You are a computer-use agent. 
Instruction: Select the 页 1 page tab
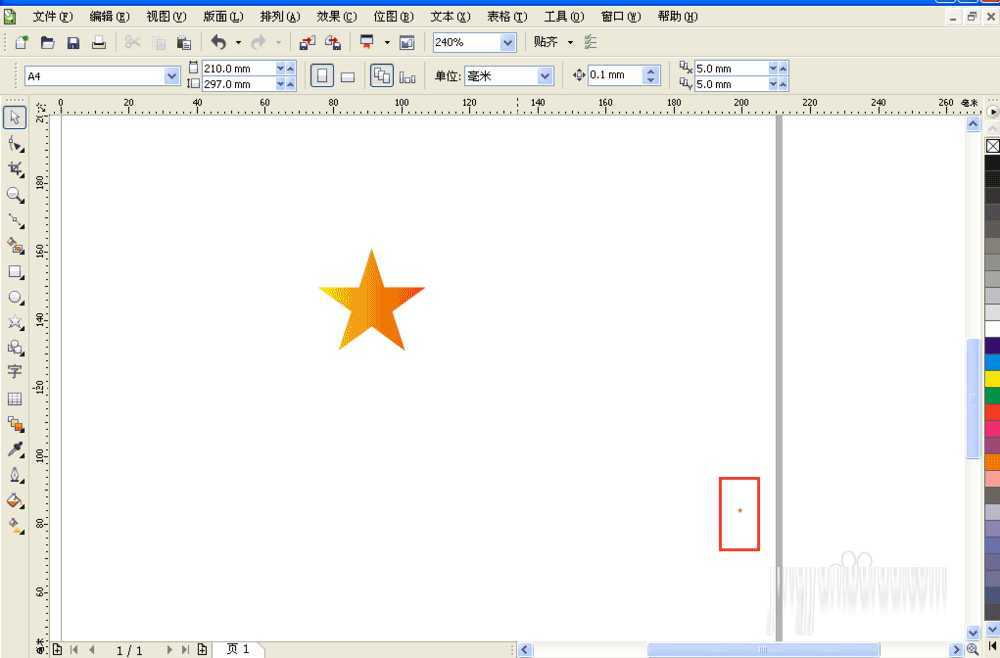(x=238, y=650)
